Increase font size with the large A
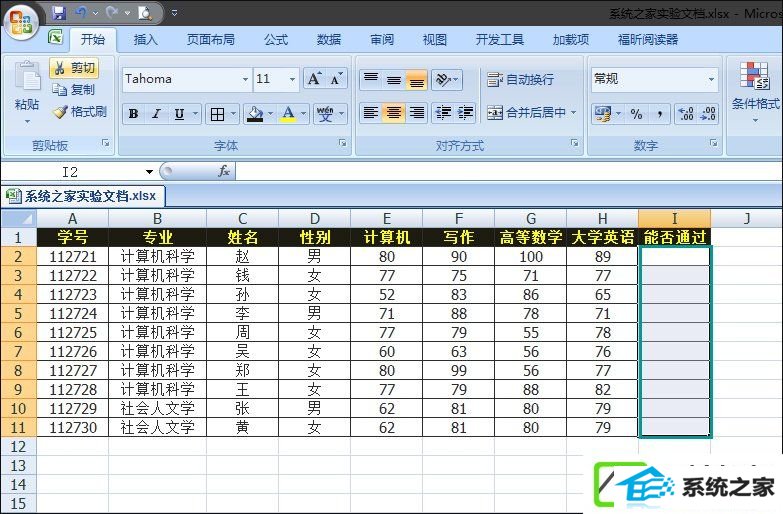 point(314,79)
